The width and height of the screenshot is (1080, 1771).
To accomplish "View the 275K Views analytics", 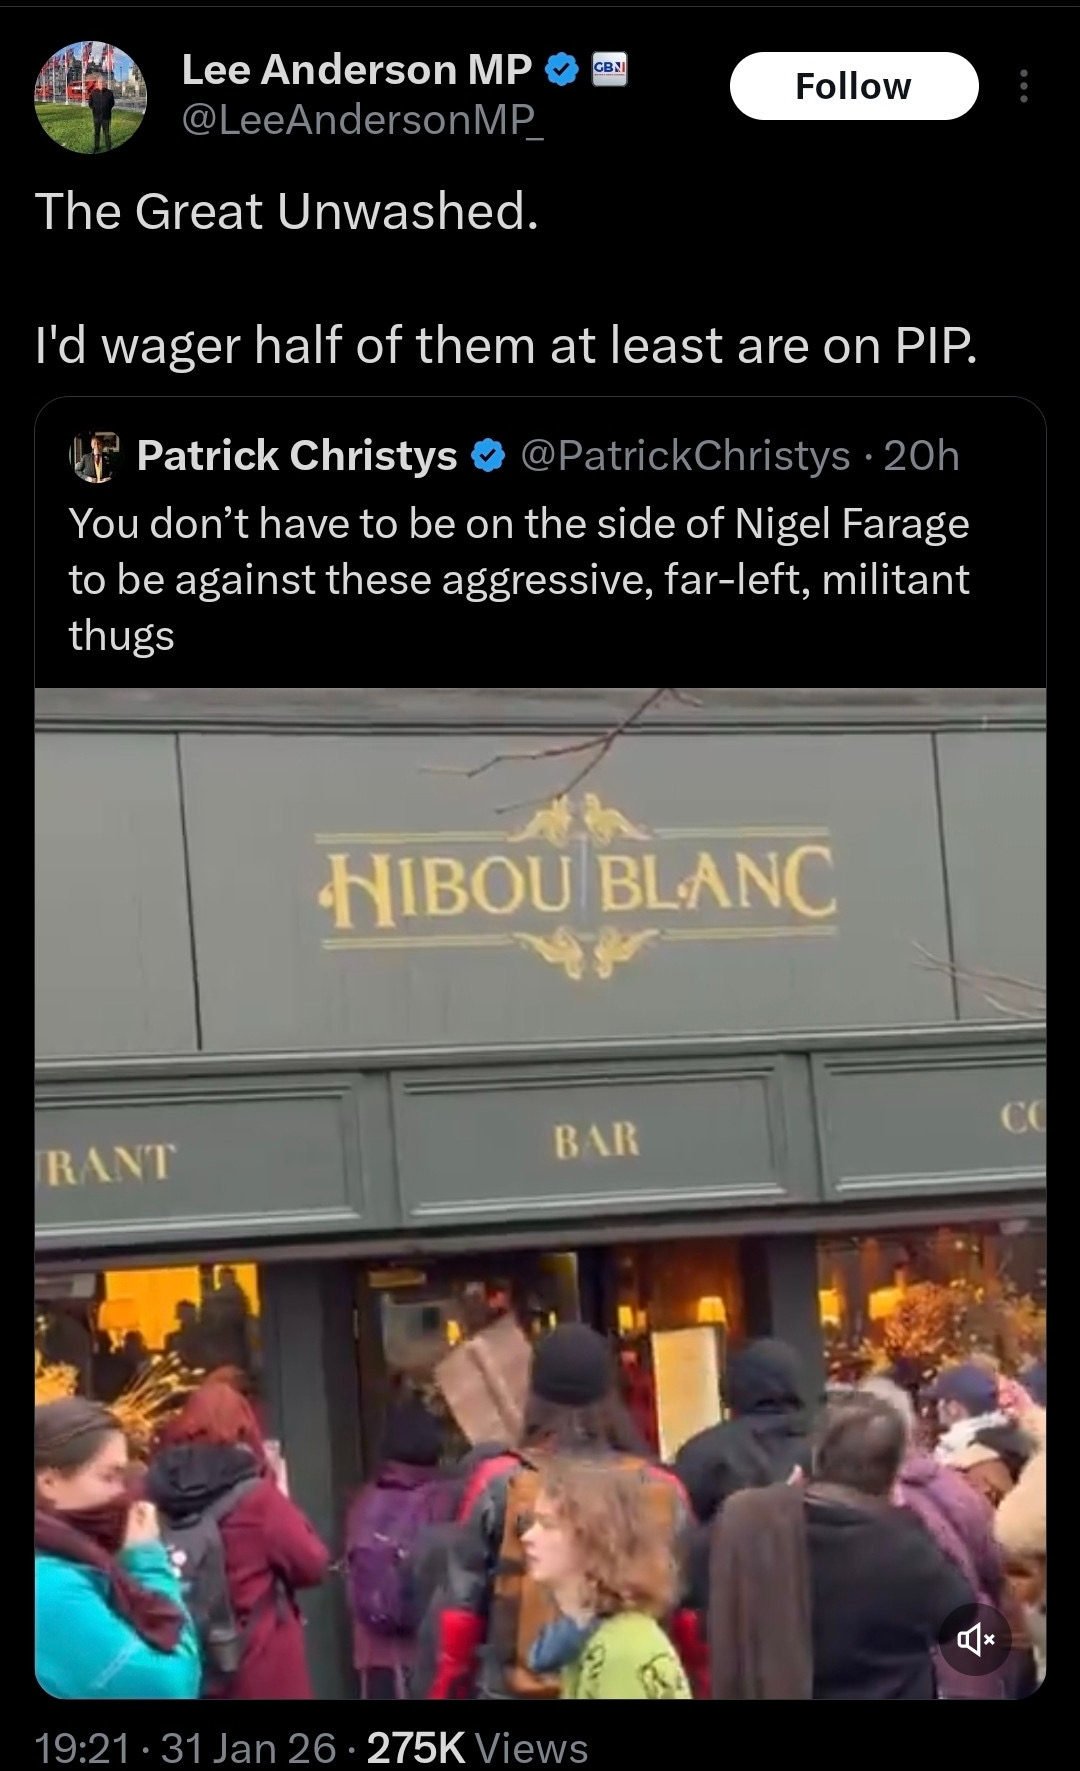I will 478,1747.
